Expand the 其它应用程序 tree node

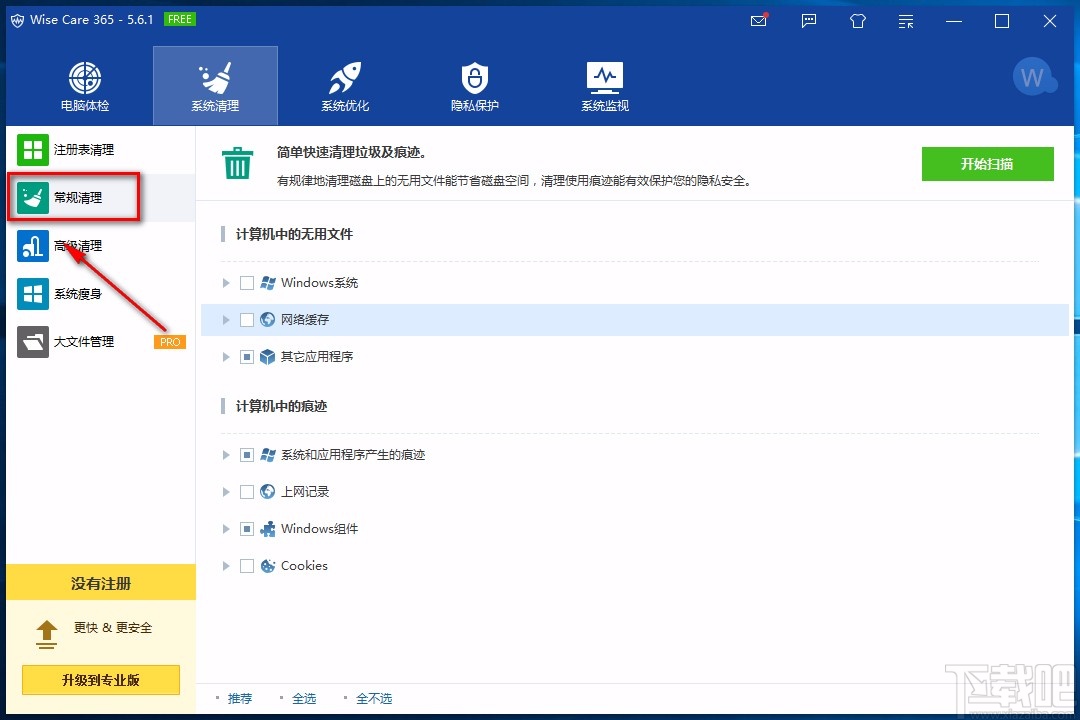click(226, 357)
